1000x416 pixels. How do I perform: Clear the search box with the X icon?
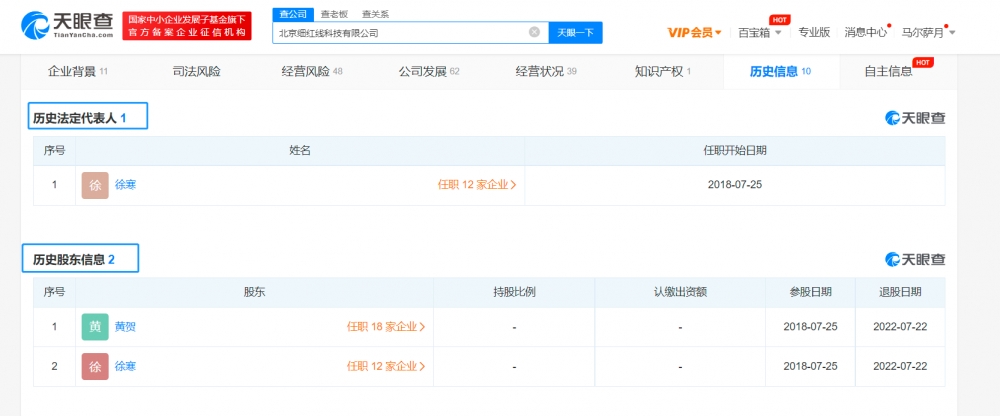tap(534, 32)
